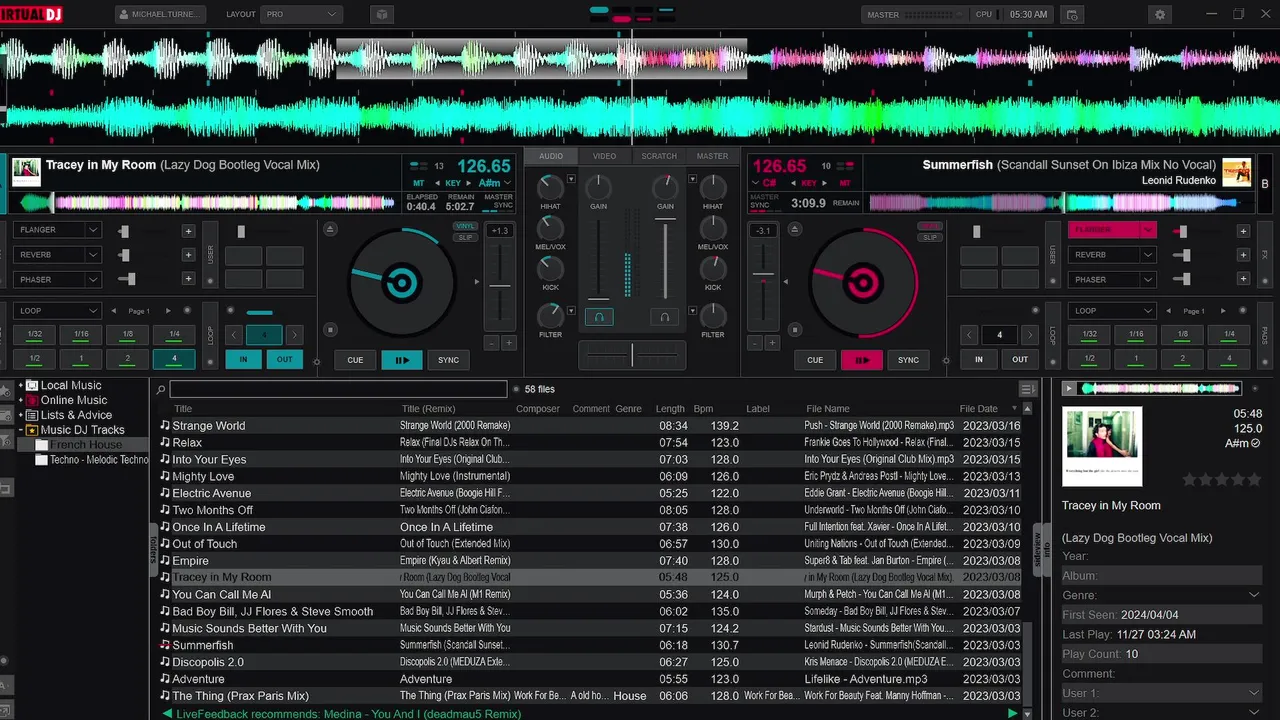This screenshot has height=720, width=1280.
Task: Toggle SLIP mode on left deck
Action: pyautogui.click(x=465, y=238)
